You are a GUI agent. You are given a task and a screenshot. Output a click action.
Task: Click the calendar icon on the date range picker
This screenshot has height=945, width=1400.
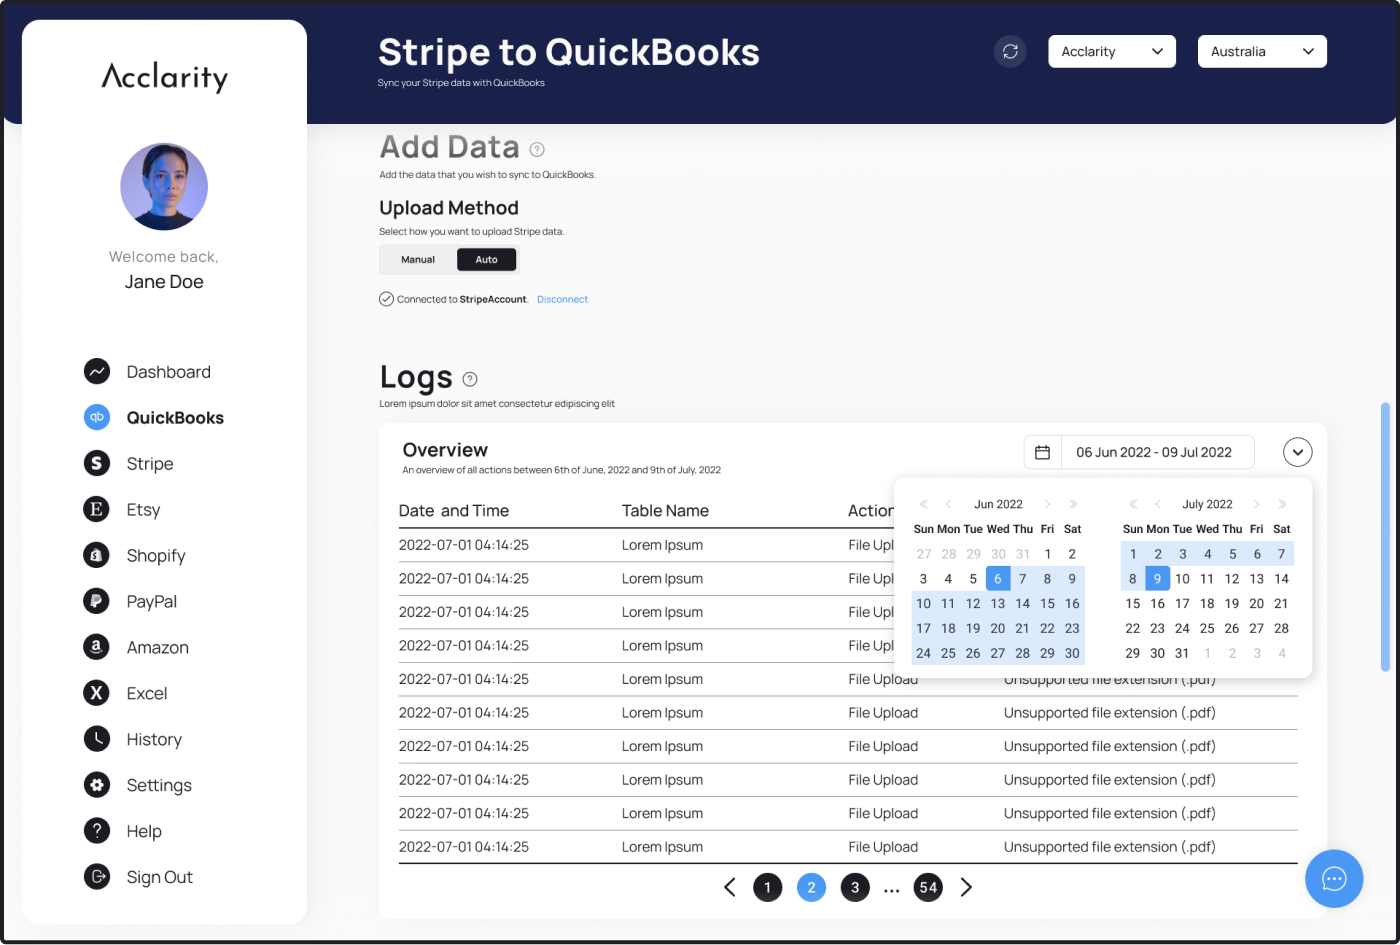pyautogui.click(x=1042, y=452)
